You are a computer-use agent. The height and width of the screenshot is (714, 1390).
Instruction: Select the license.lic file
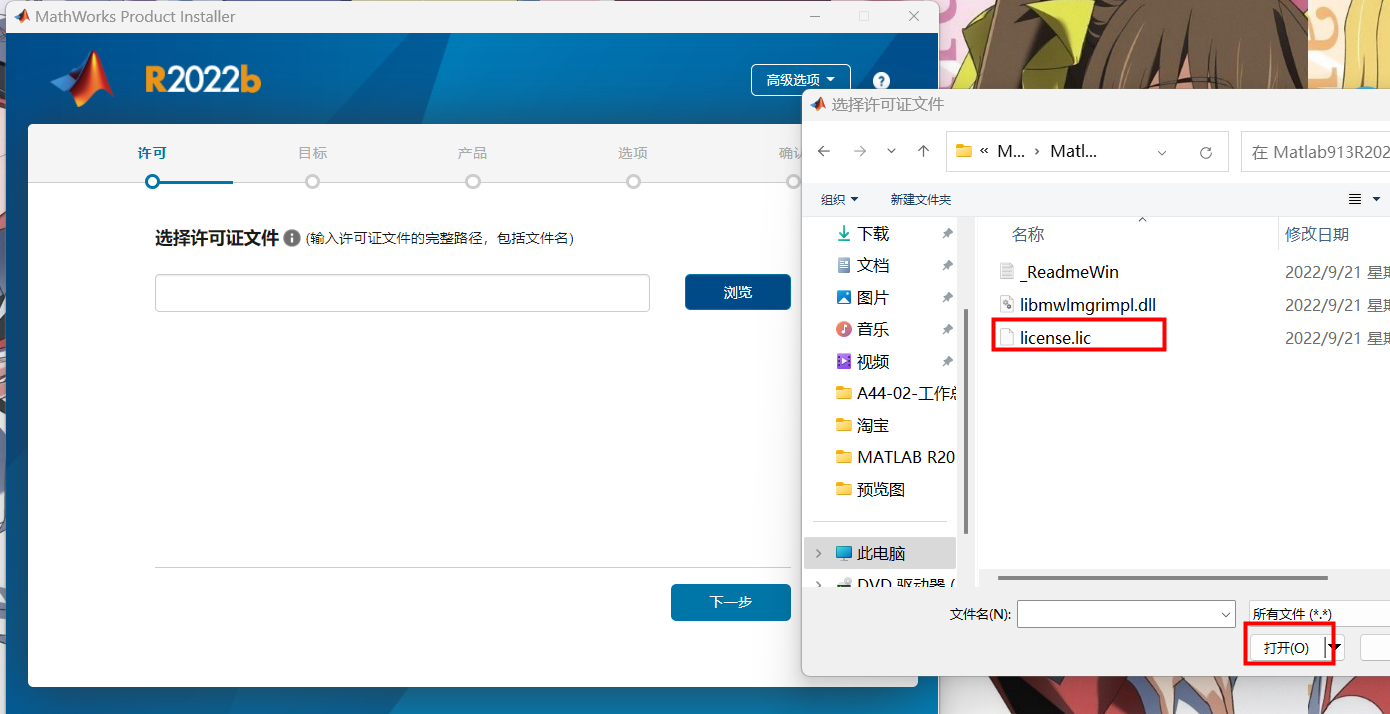coord(1055,337)
